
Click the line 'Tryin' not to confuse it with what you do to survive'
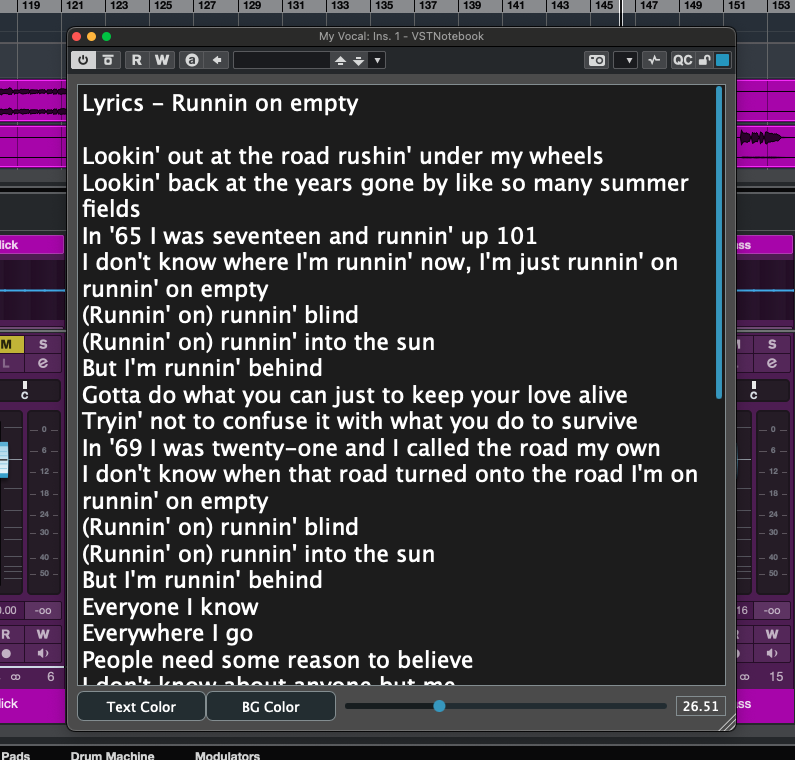tap(359, 421)
